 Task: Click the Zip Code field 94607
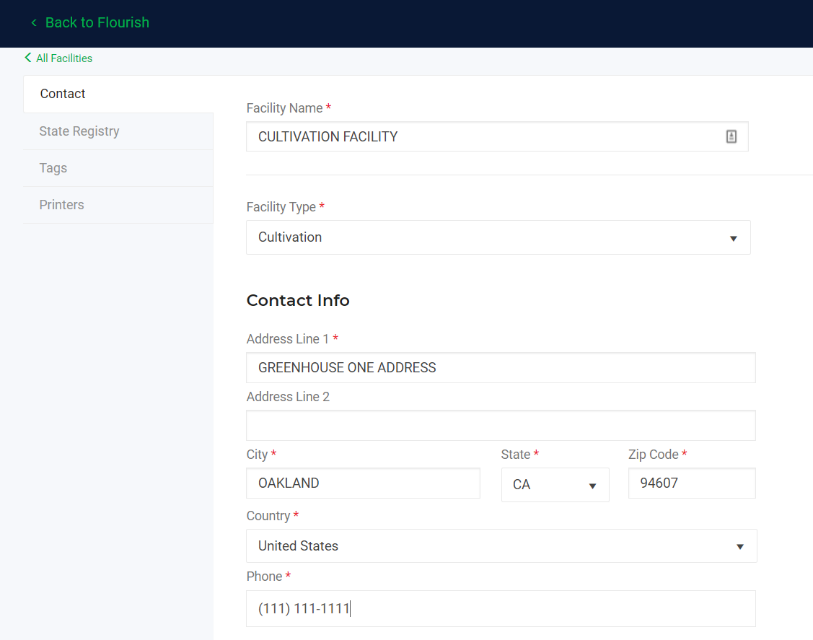click(x=692, y=483)
